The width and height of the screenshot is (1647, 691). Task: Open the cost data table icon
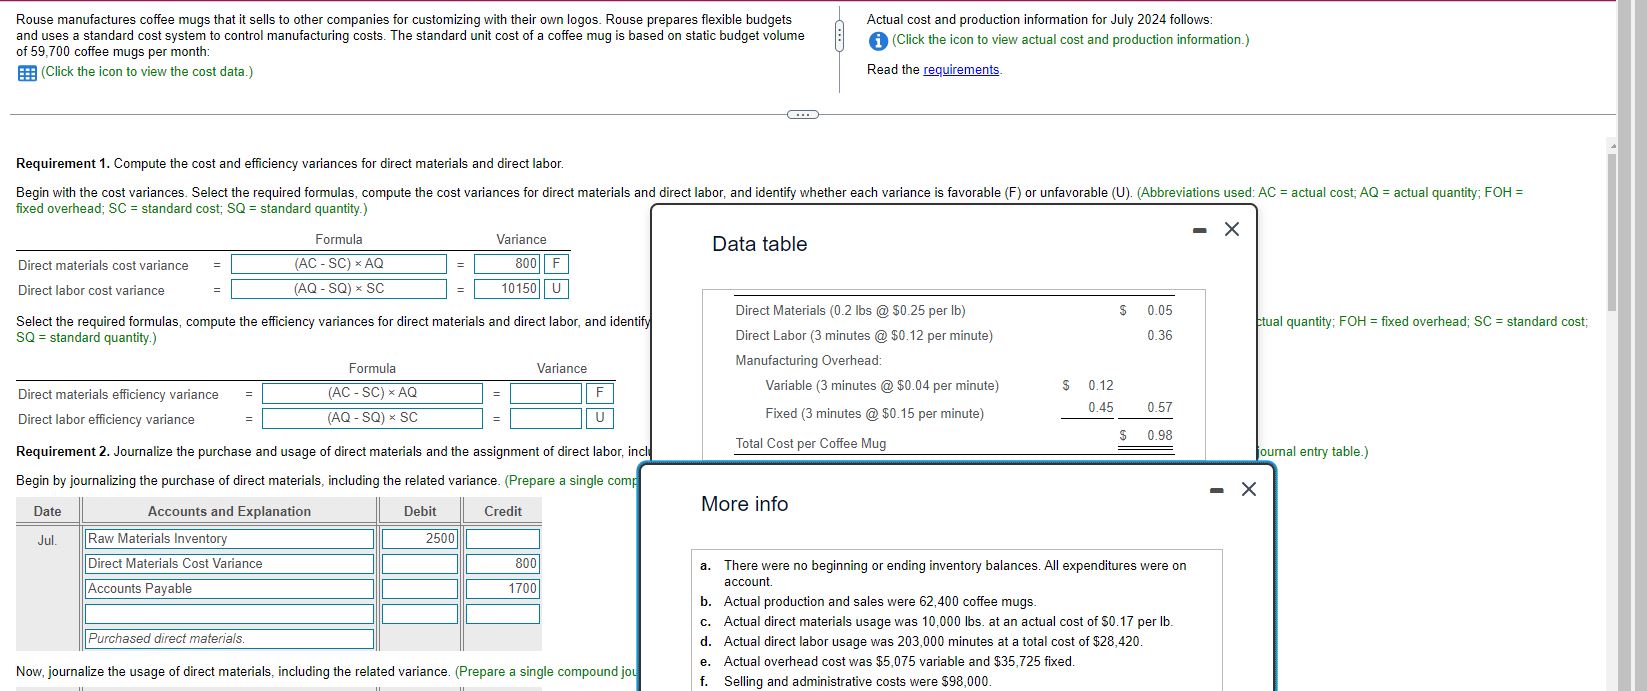click(x=27, y=72)
